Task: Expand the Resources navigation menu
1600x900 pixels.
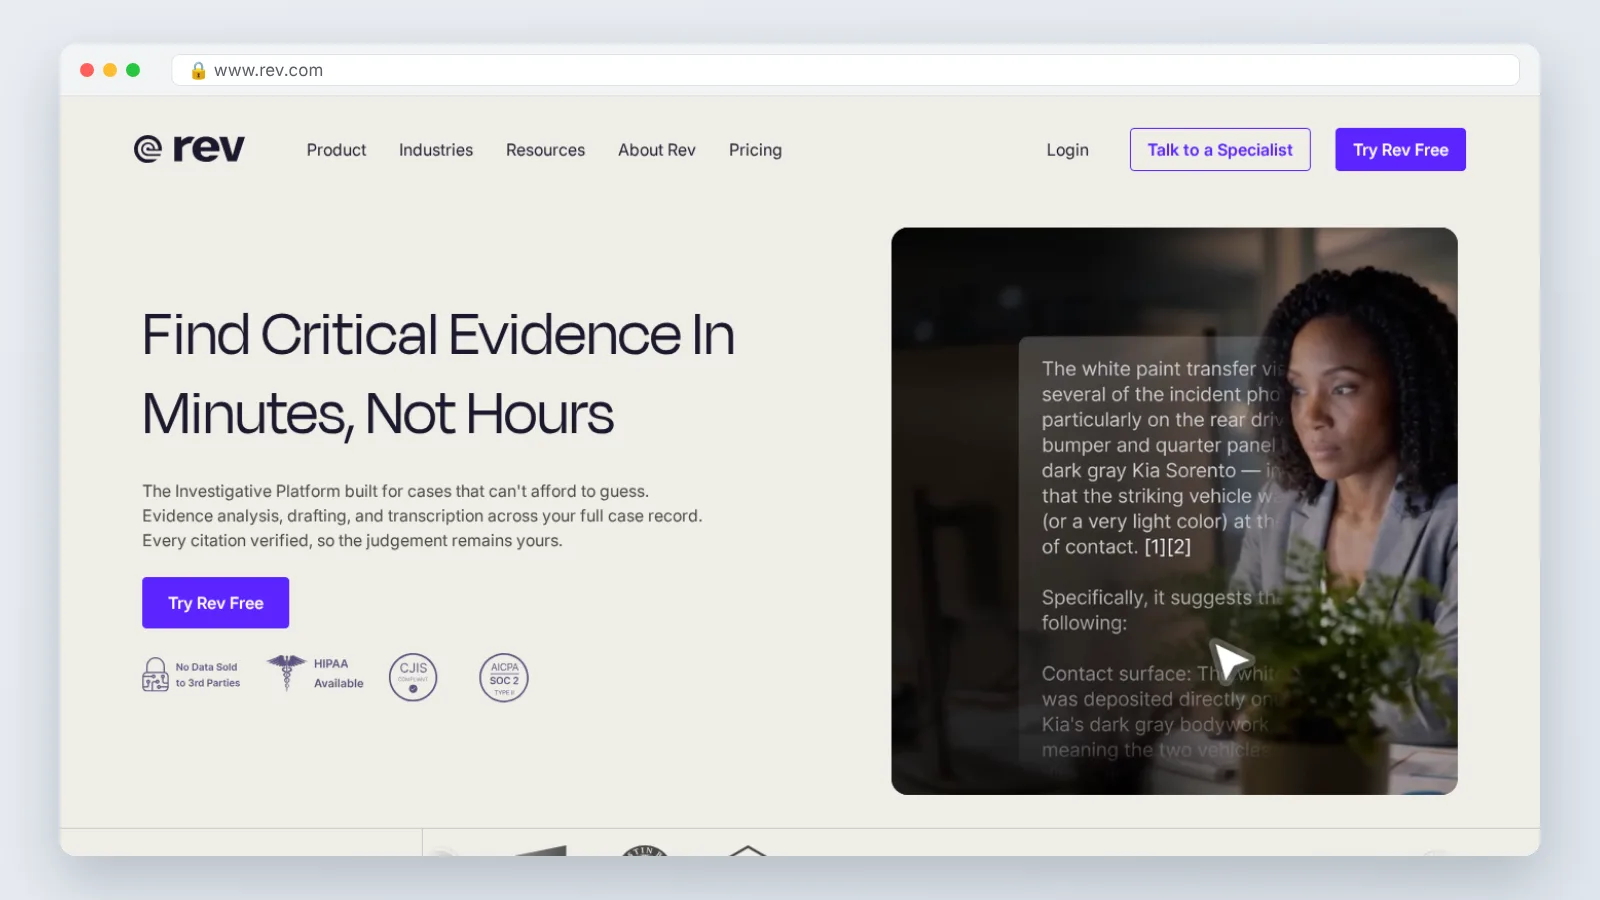Action: [x=545, y=150]
